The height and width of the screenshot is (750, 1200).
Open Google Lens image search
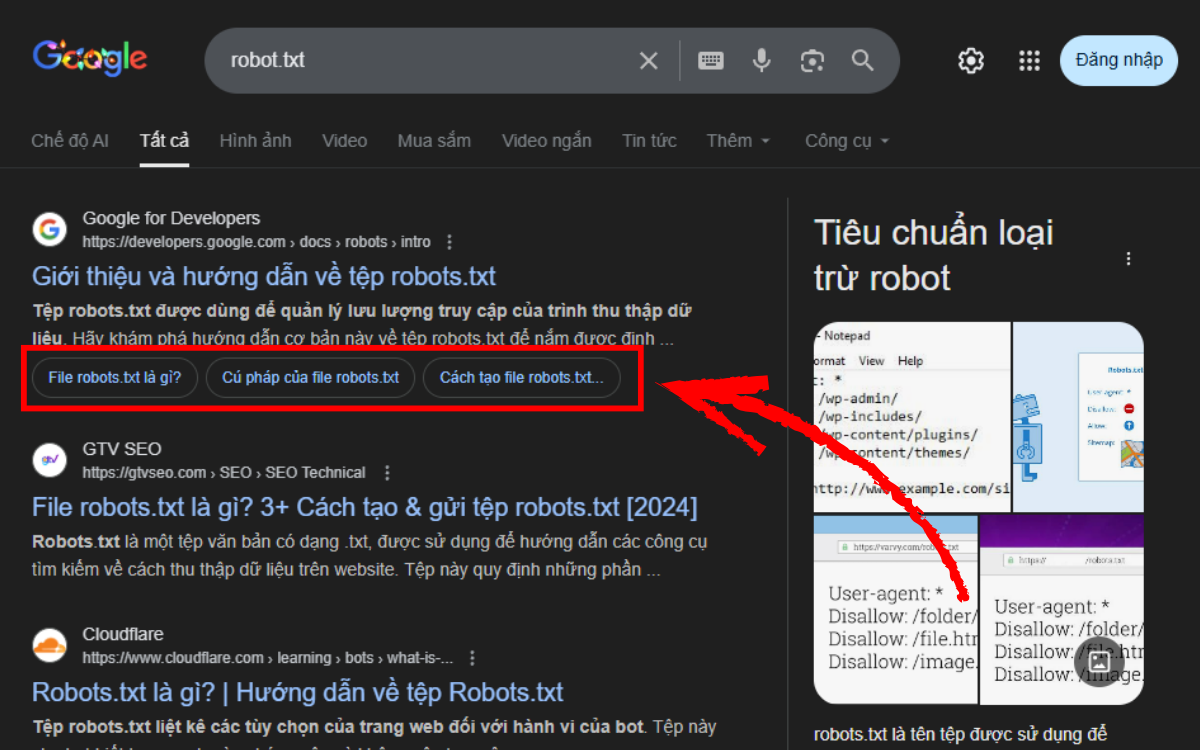point(812,60)
